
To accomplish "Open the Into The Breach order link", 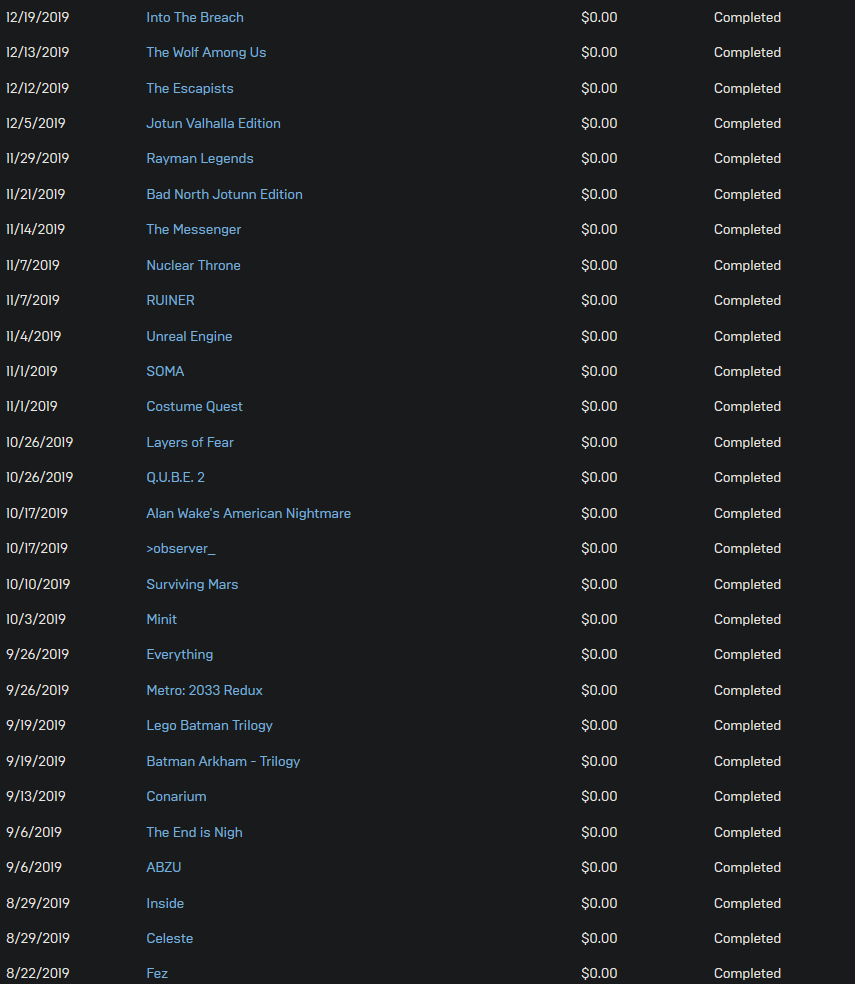I will 195,18.
